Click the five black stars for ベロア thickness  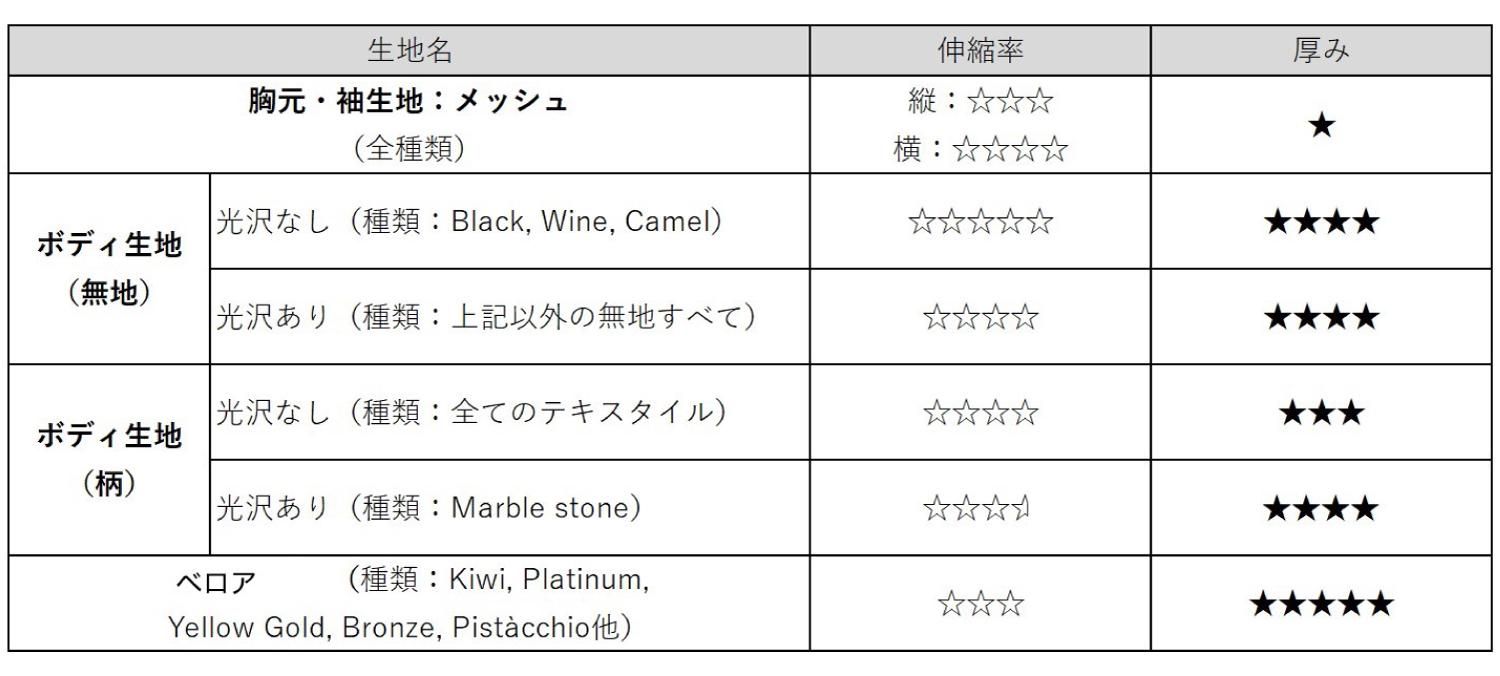1323,604
